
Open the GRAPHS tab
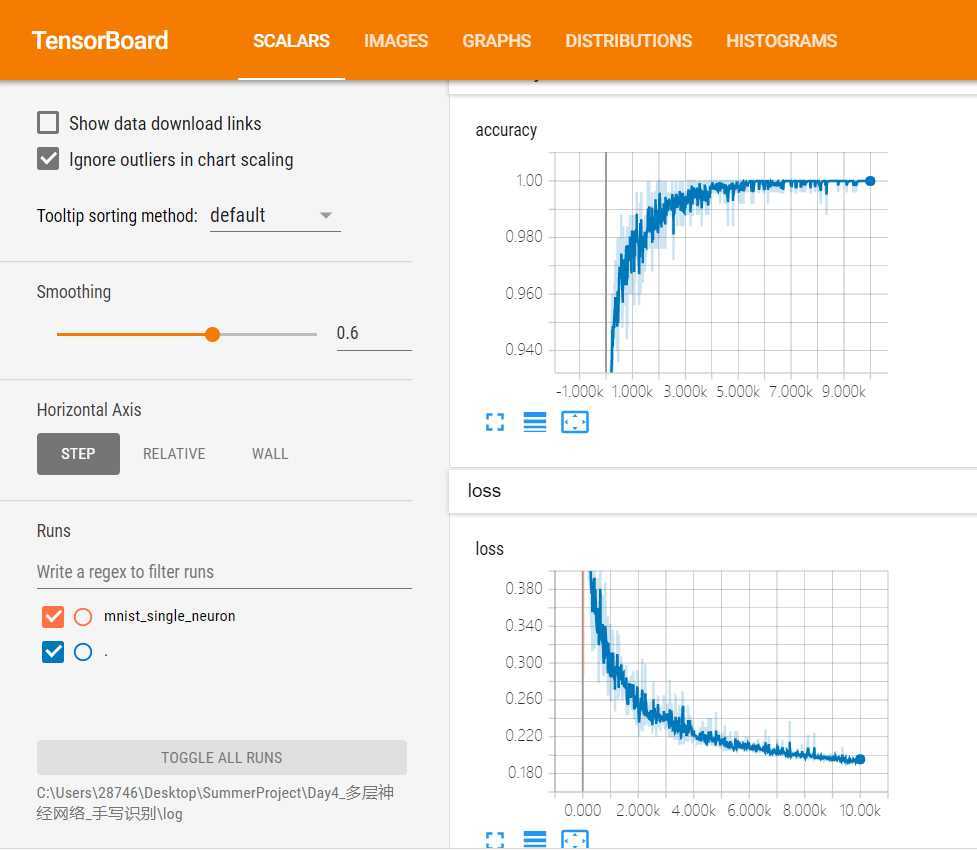point(497,41)
